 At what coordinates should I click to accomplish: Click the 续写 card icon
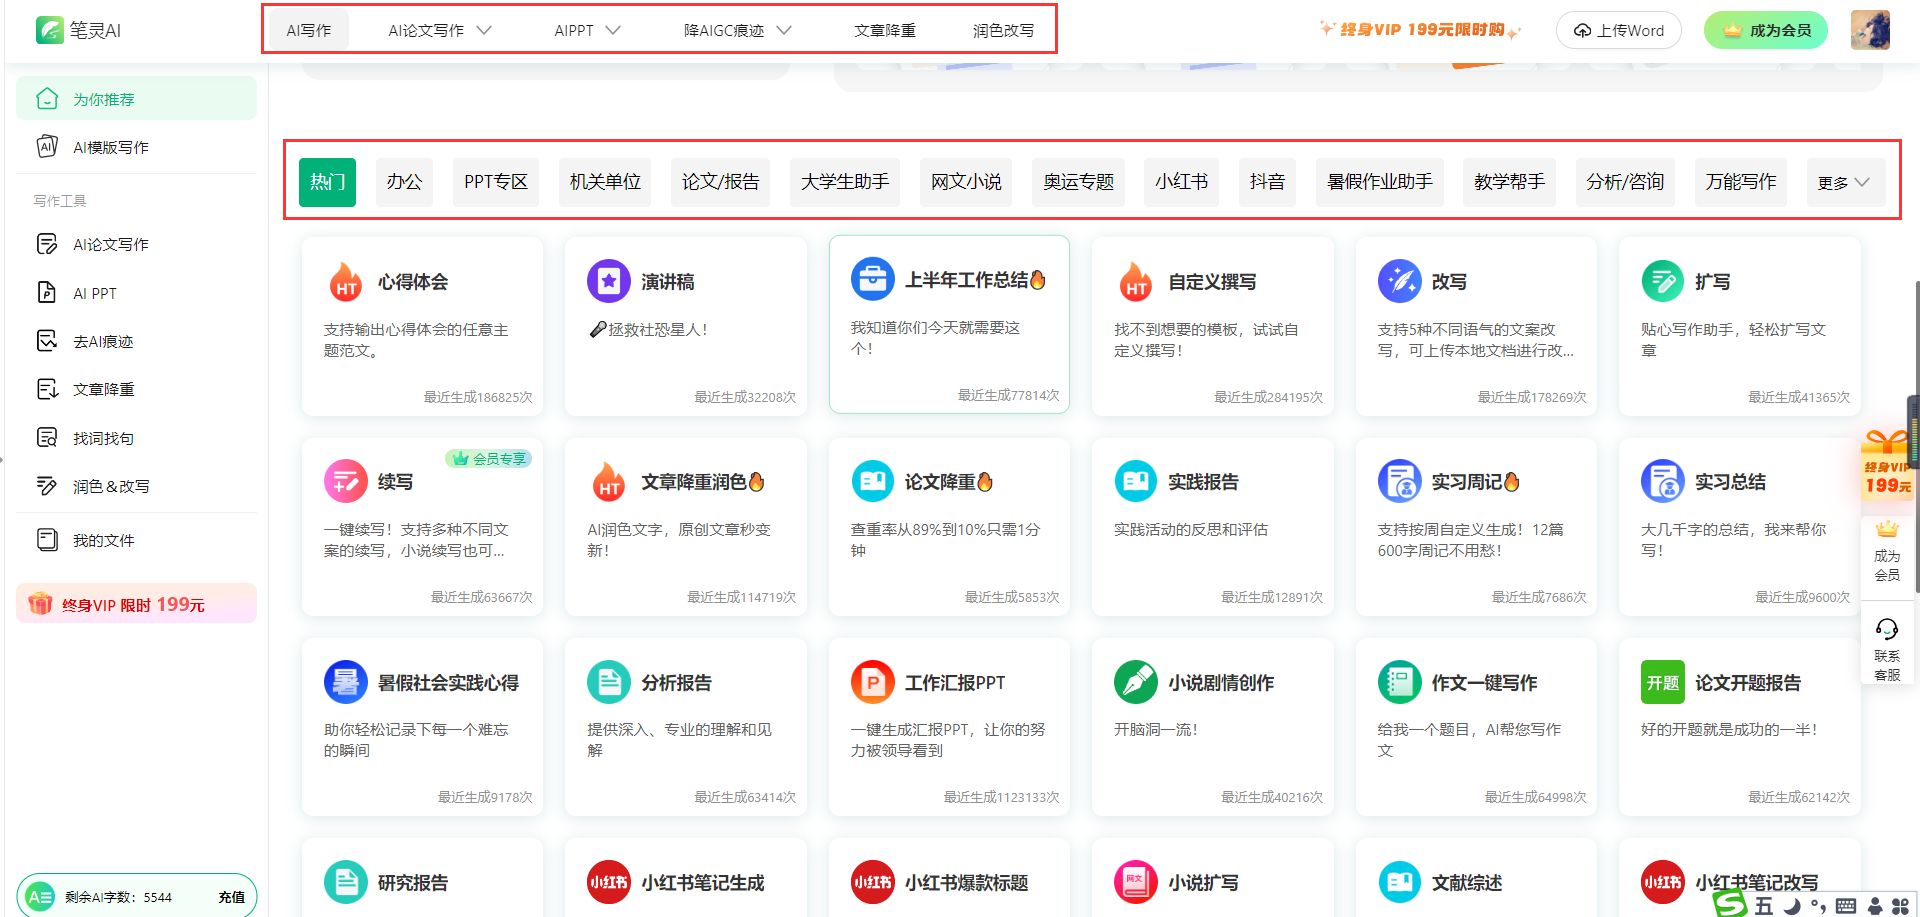(x=345, y=482)
